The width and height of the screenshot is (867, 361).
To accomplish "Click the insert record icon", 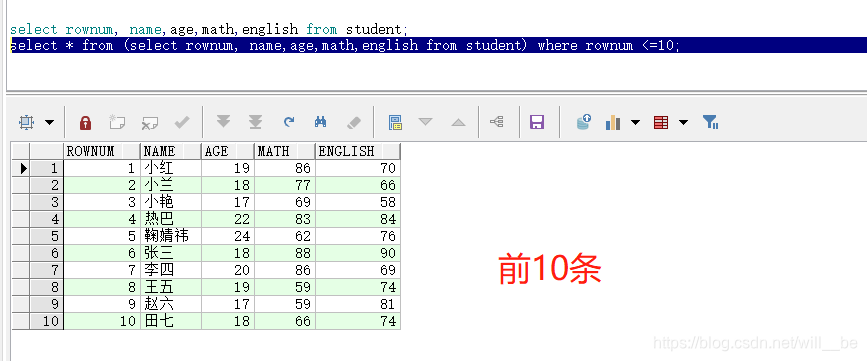I will tap(117, 122).
